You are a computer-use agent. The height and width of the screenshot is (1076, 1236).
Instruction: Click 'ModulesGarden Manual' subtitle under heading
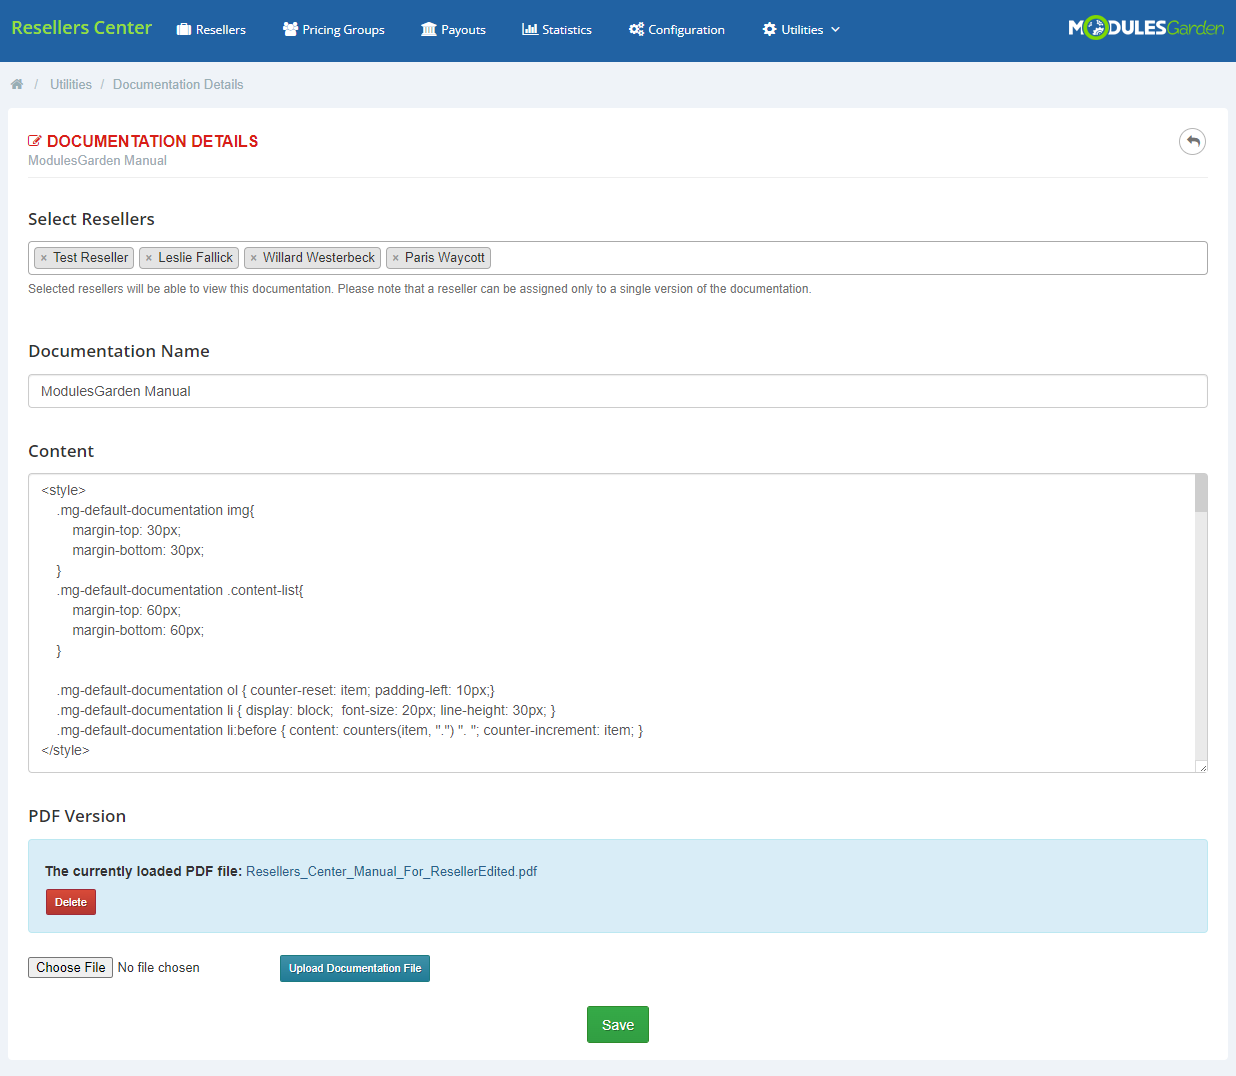tap(97, 160)
